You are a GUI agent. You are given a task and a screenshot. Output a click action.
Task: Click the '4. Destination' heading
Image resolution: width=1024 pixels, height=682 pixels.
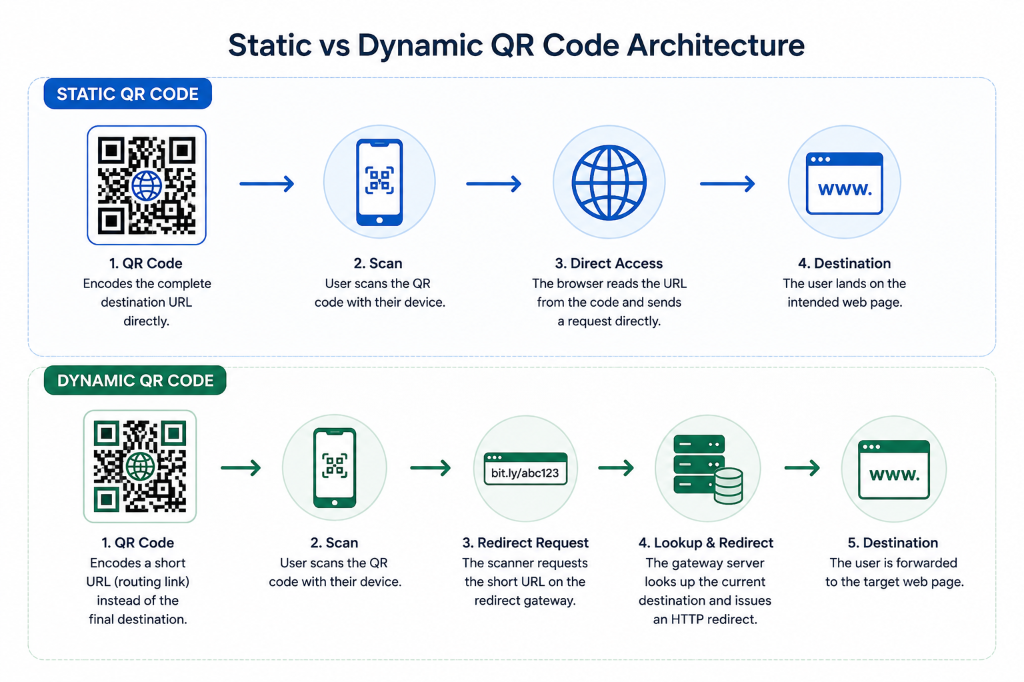[x=844, y=263]
